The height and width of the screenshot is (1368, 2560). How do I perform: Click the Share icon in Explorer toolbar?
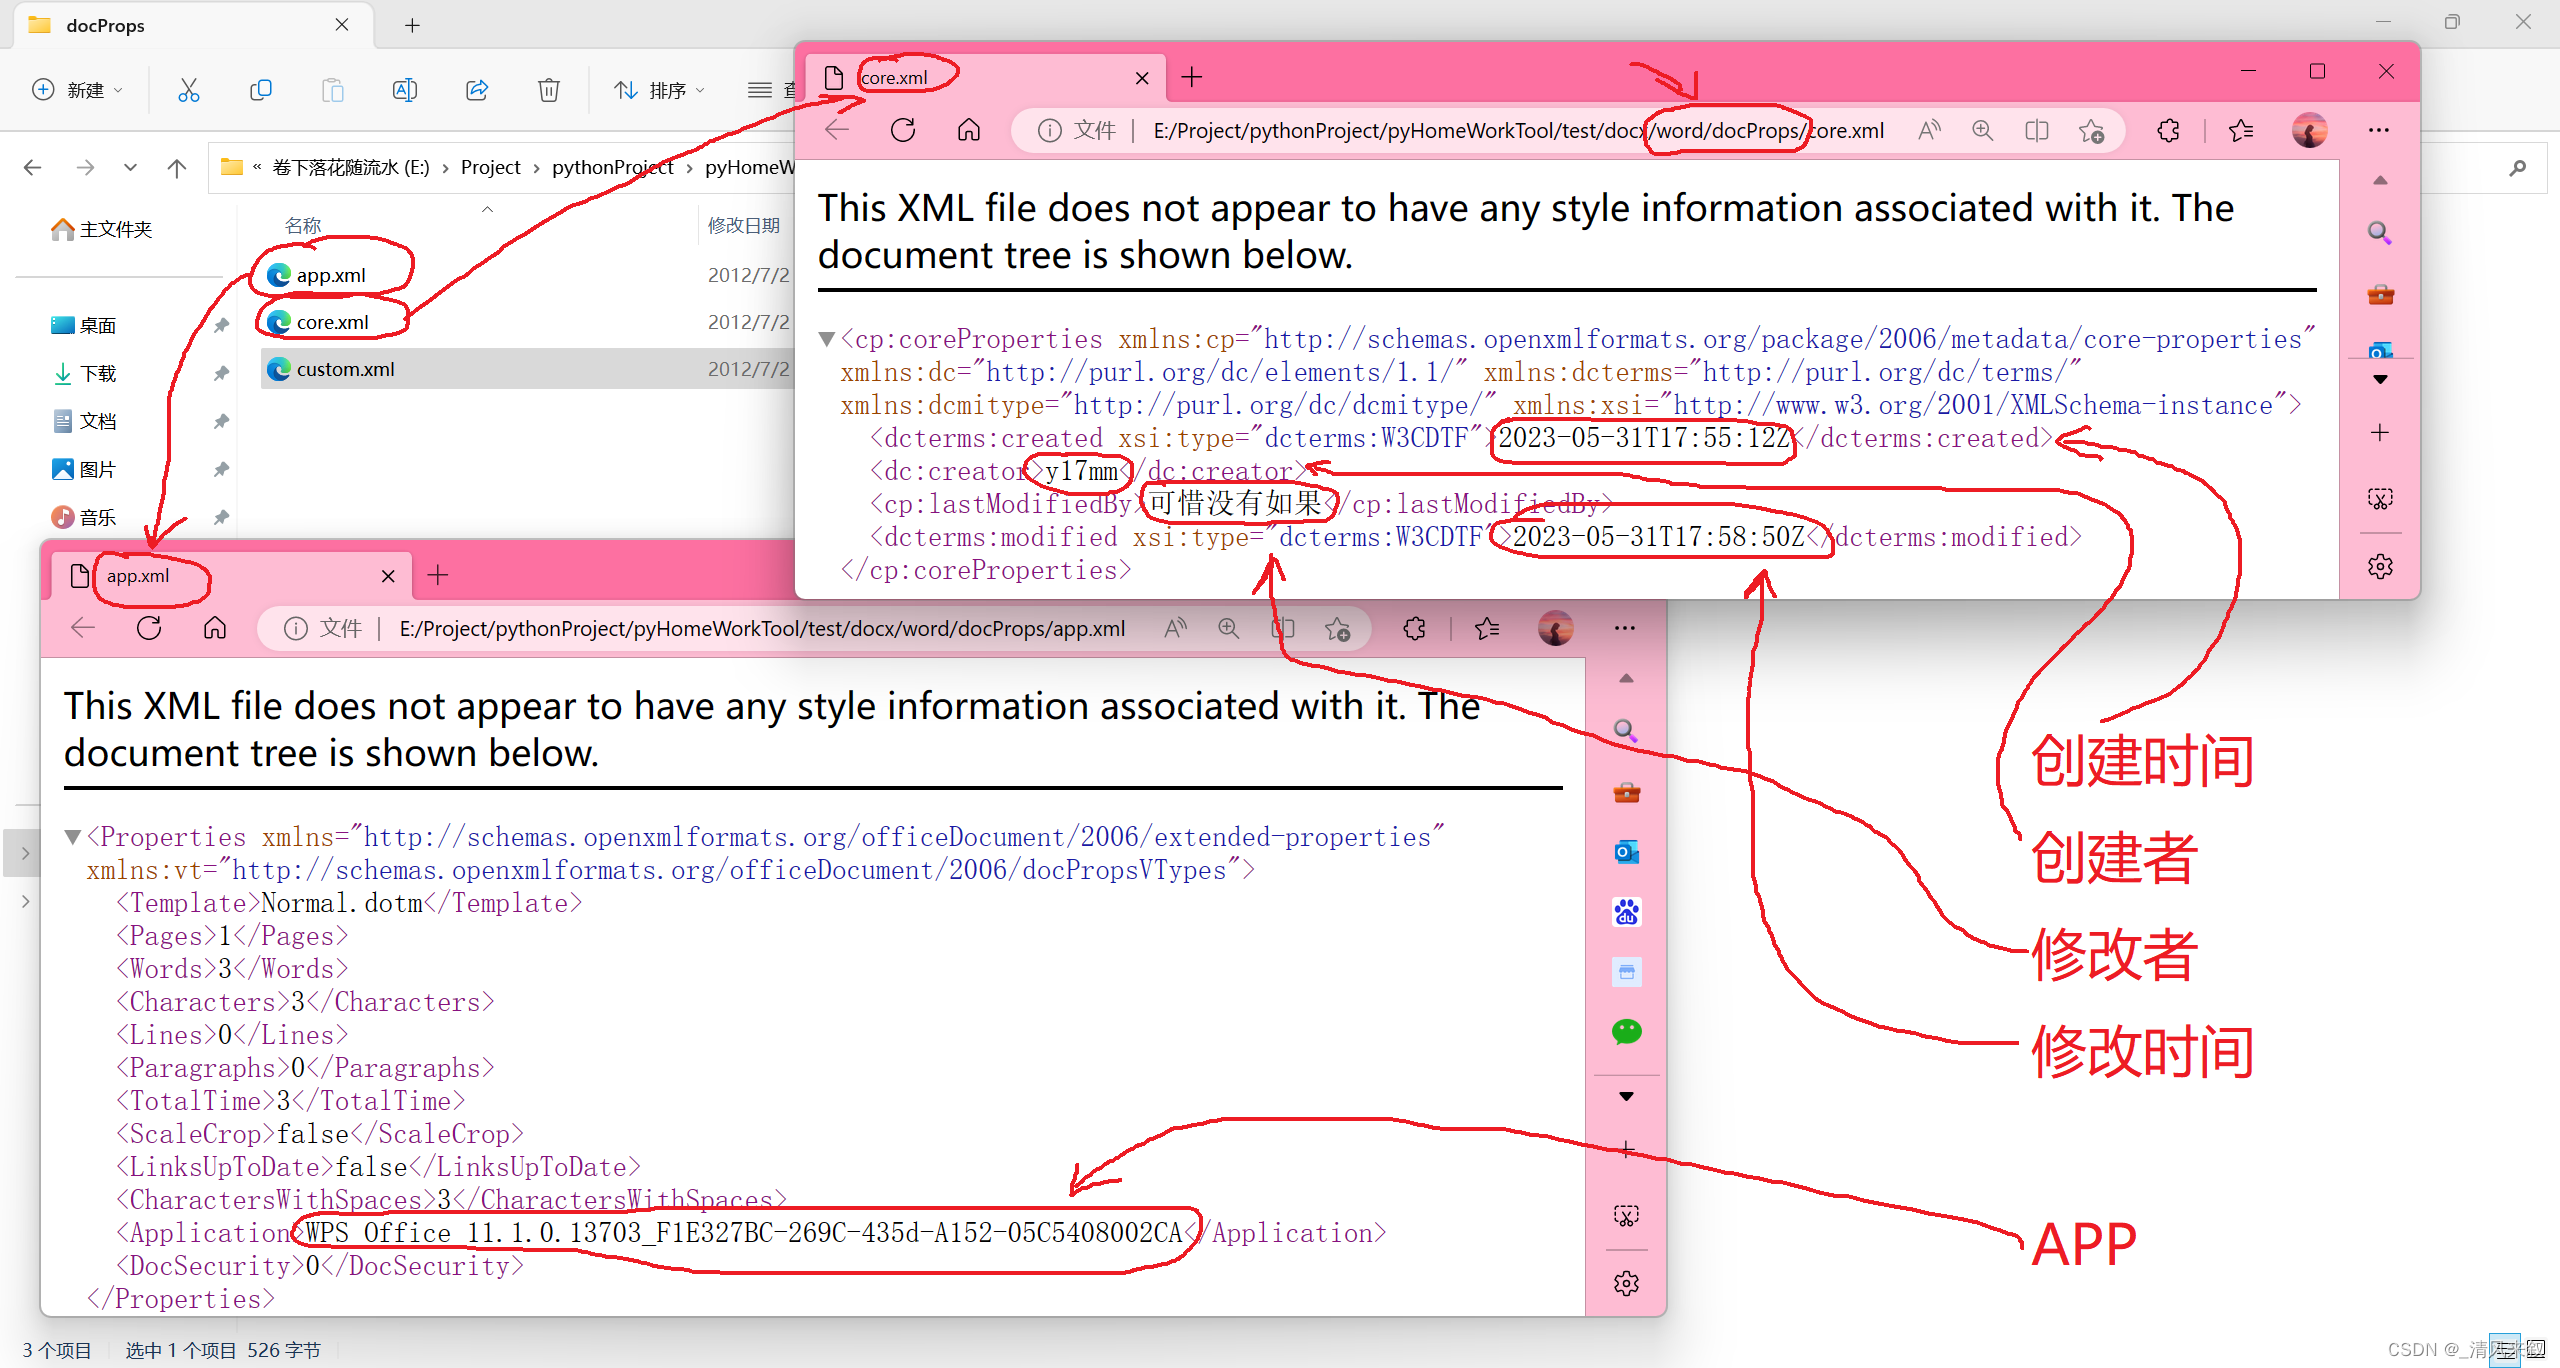click(x=477, y=90)
